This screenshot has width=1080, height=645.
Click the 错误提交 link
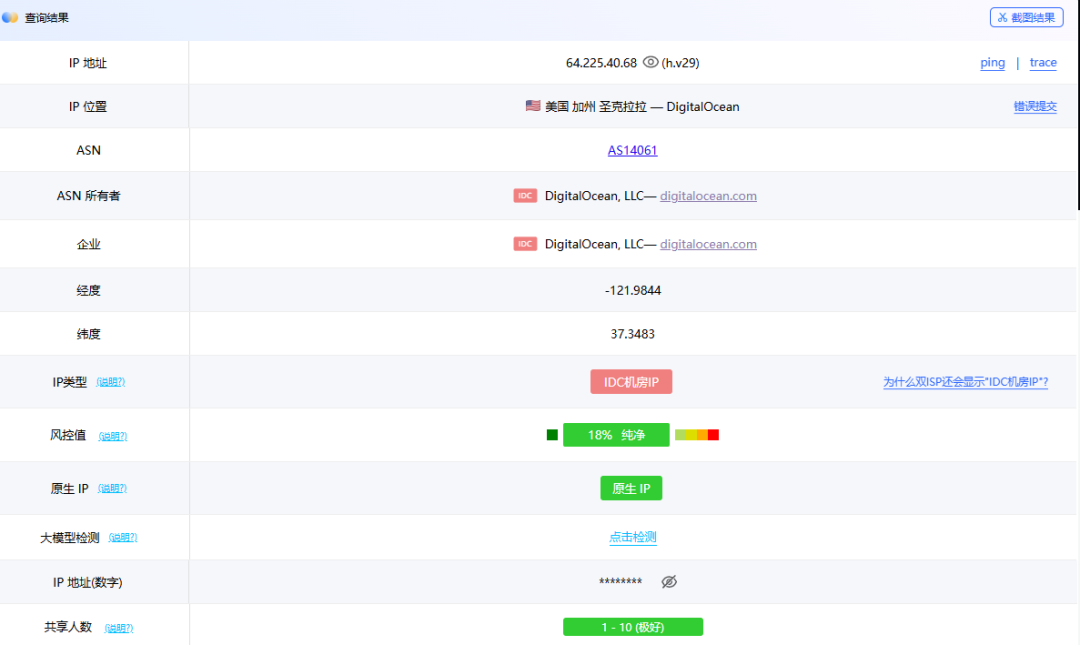(x=1035, y=107)
